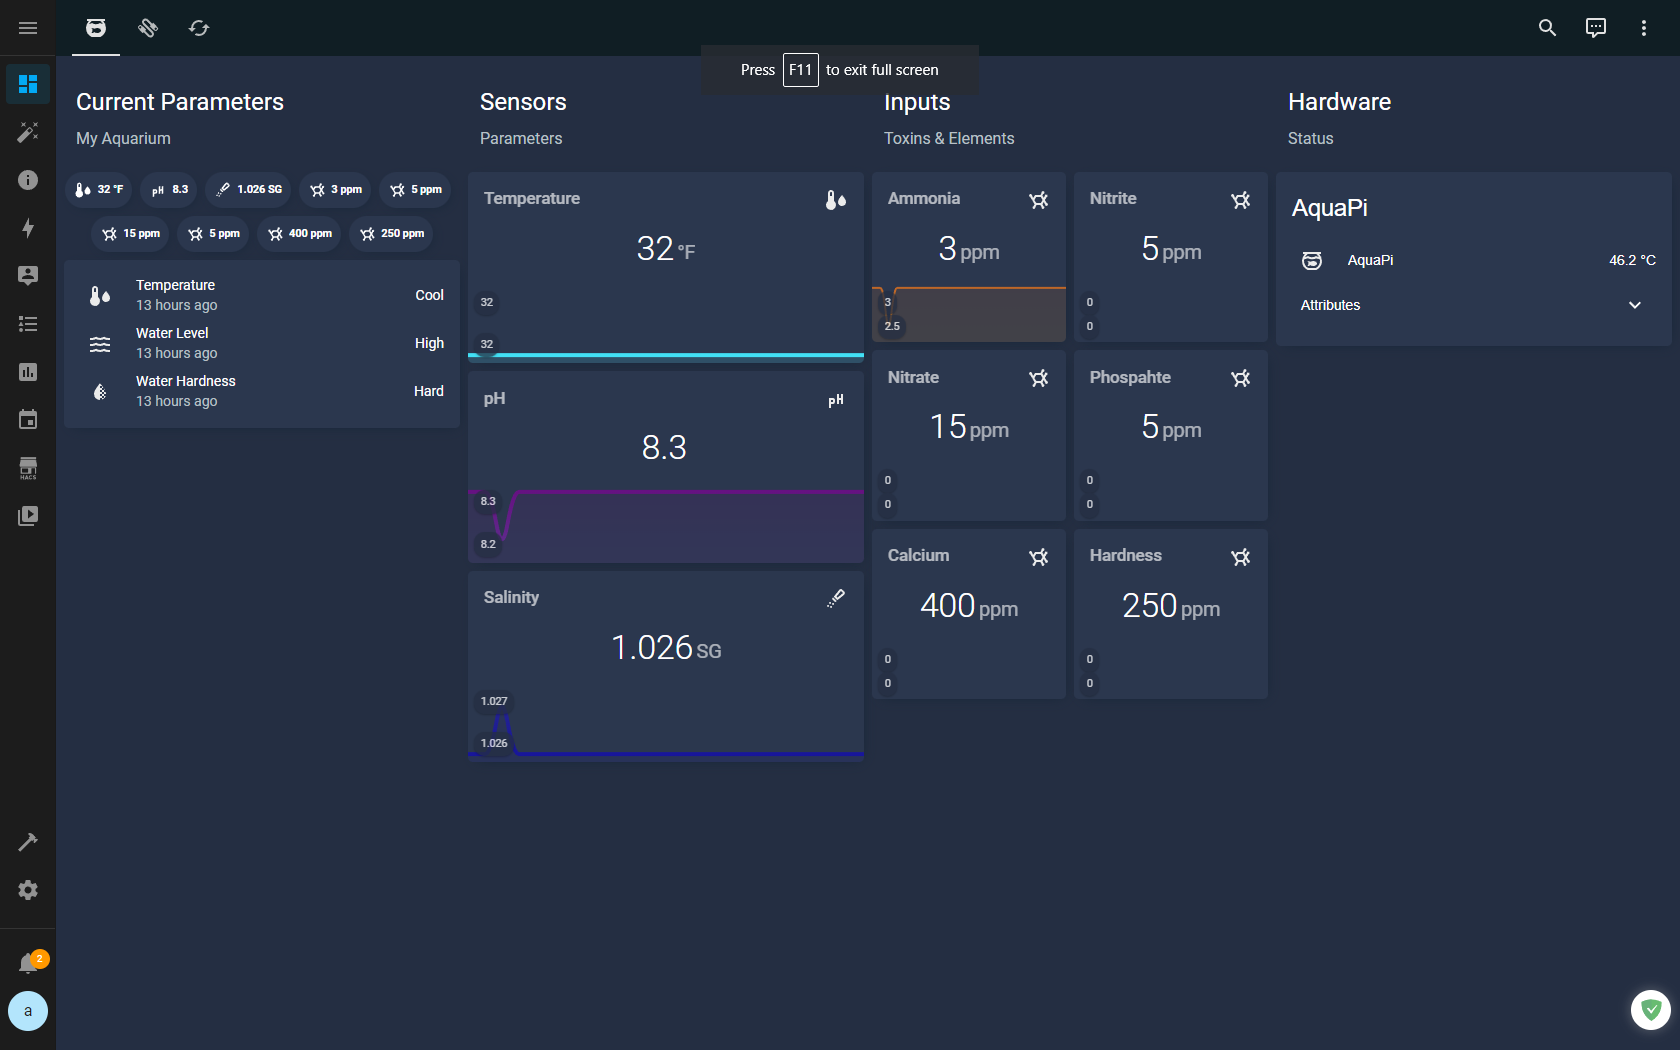Expand the Attributes section on the AquaPi card
The image size is (1680, 1050).
[1634, 304]
